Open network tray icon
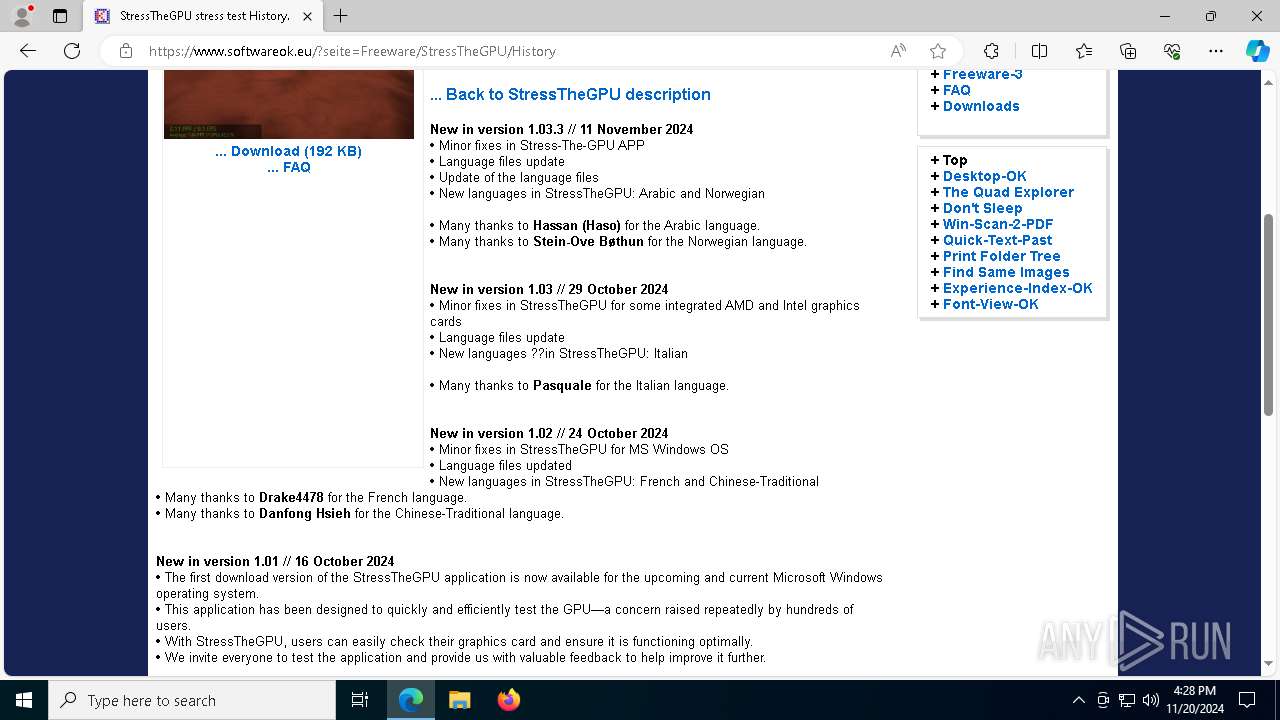Image resolution: width=1280 pixels, height=720 pixels. 1127,700
